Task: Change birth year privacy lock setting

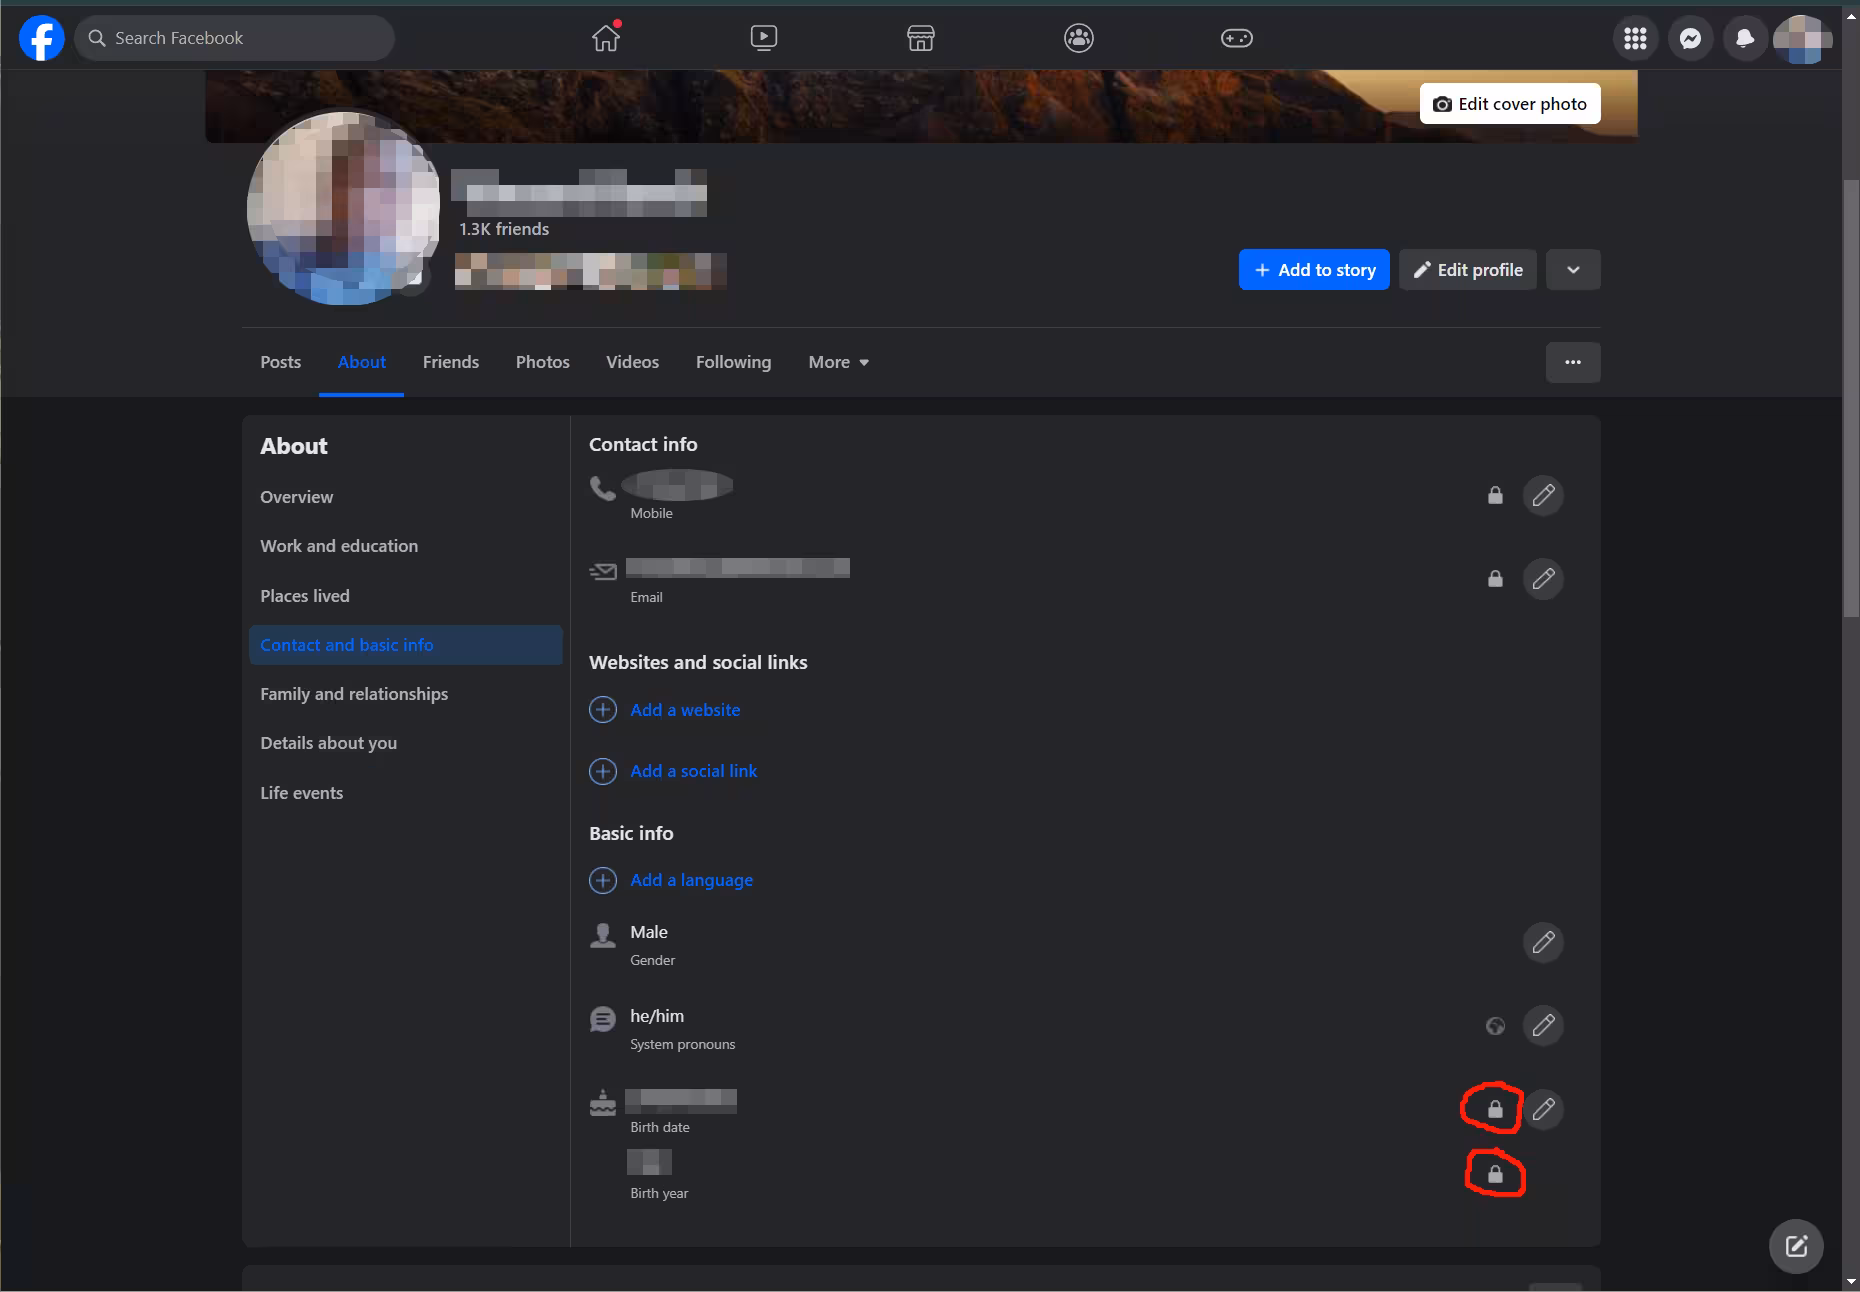Action: pos(1495,1175)
